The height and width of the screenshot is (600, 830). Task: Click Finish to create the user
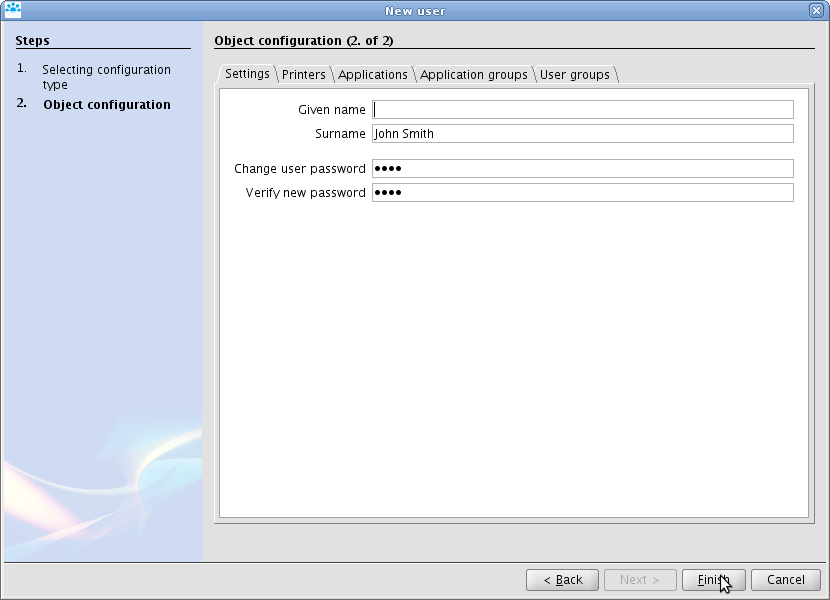tap(713, 580)
